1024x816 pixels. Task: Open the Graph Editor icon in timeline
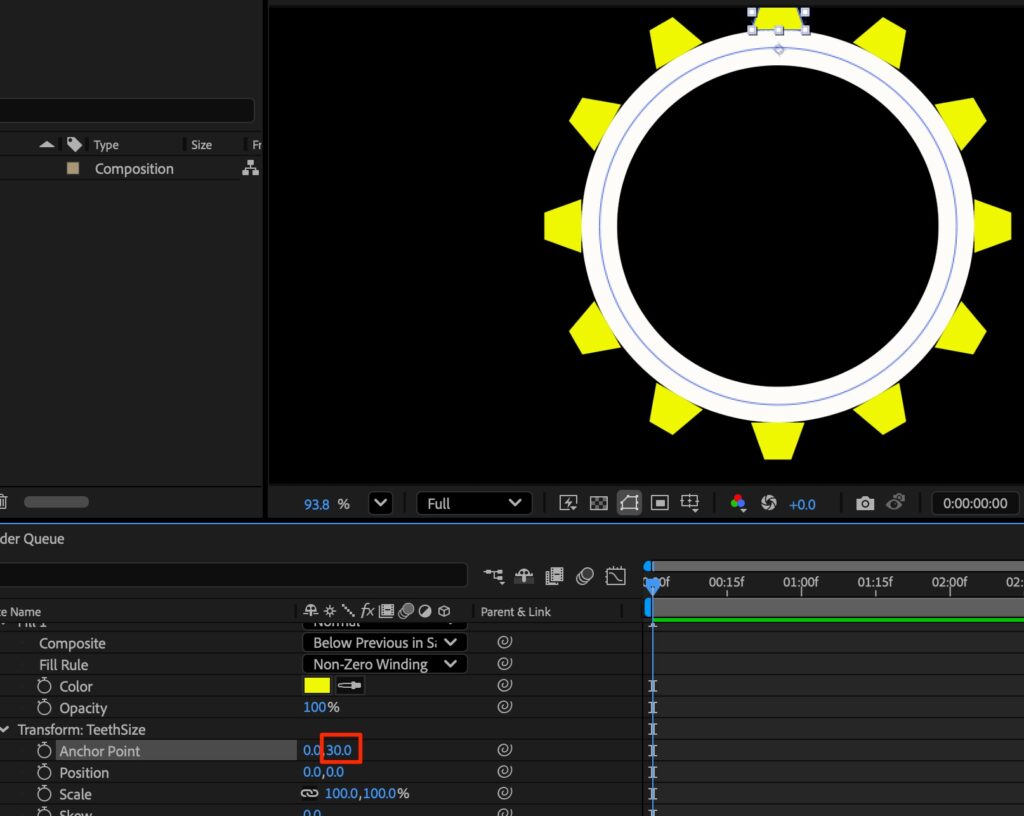point(616,575)
